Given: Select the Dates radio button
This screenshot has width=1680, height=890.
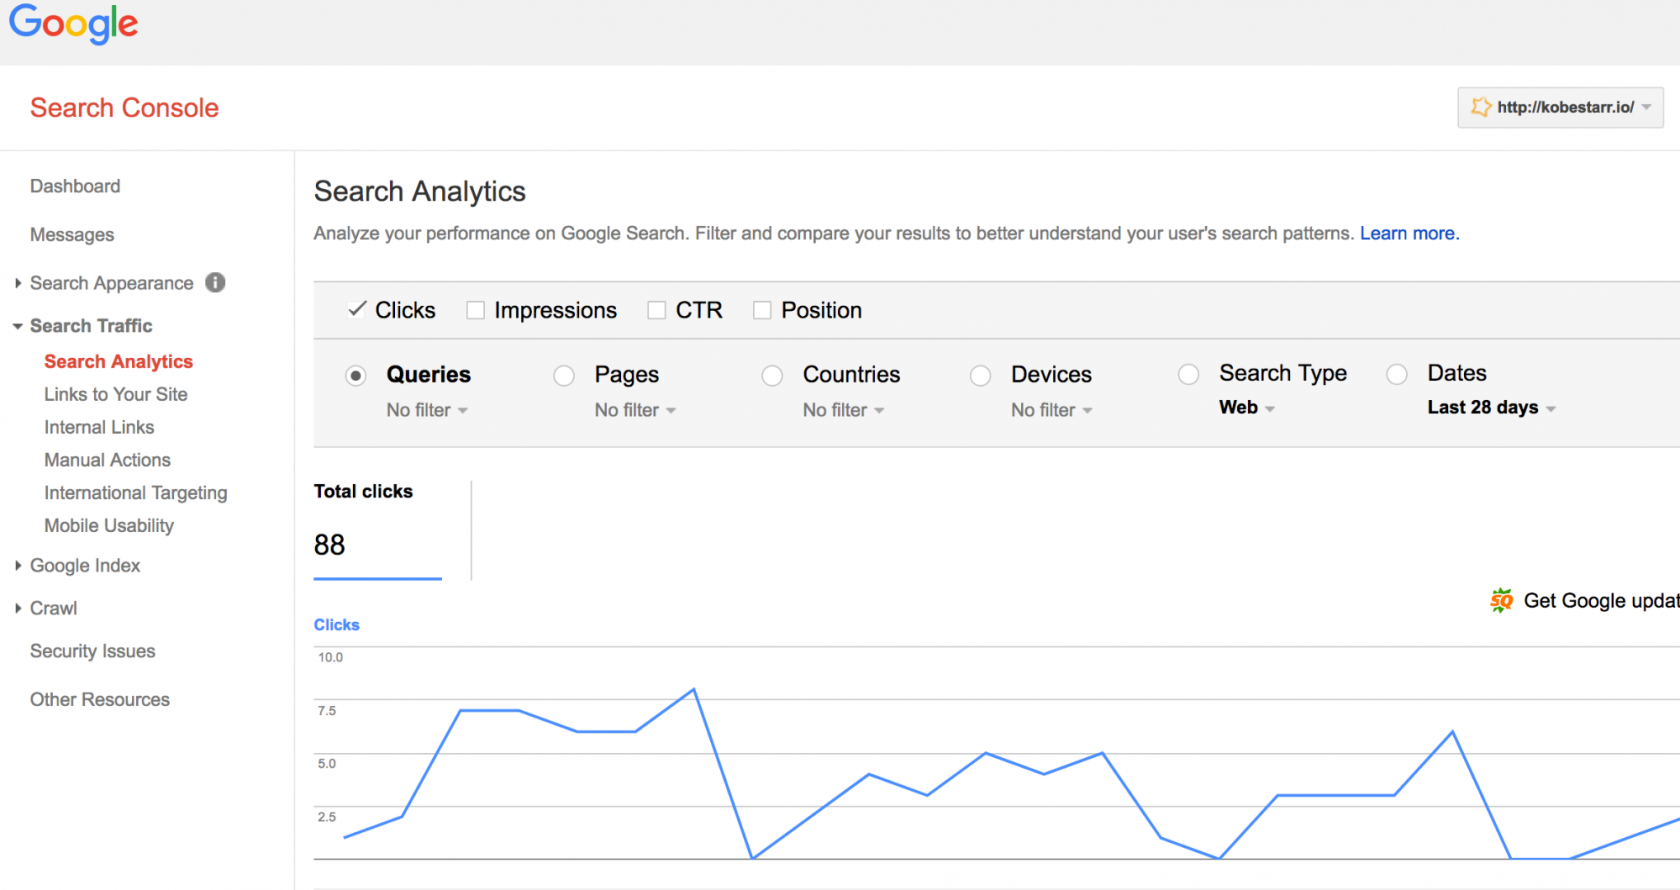Looking at the screenshot, I should point(1397,374).
